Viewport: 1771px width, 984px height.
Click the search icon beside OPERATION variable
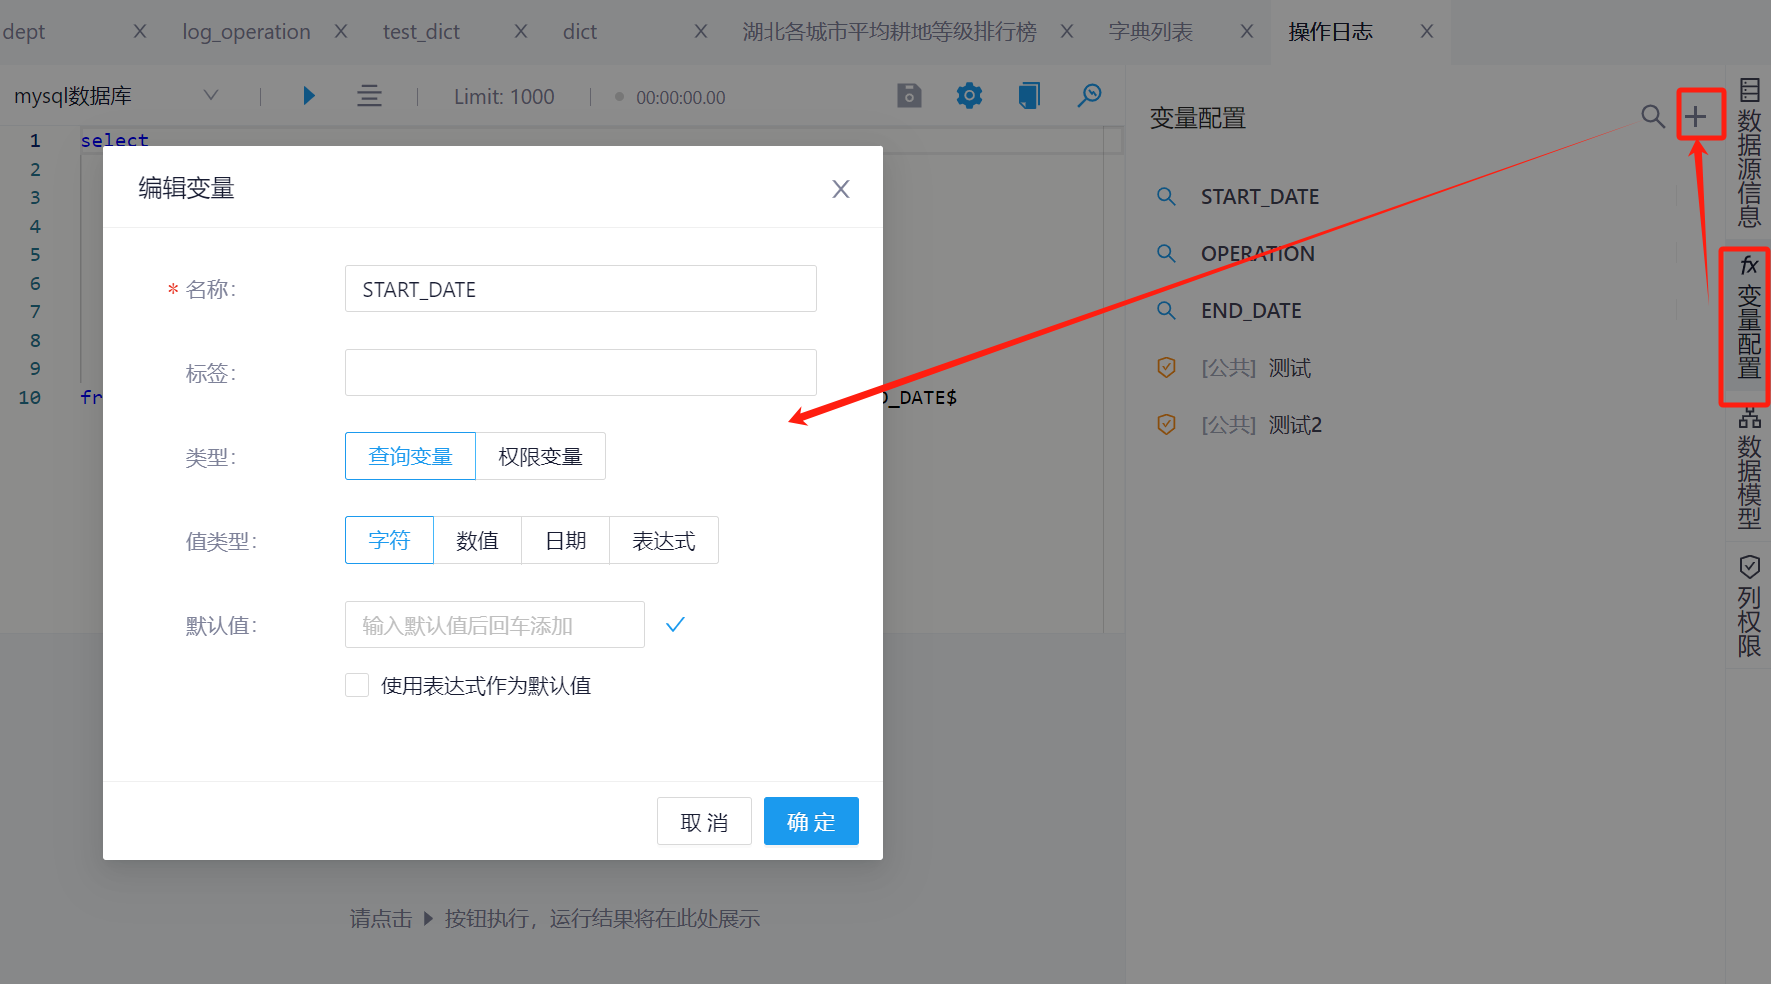(1166, 253)
